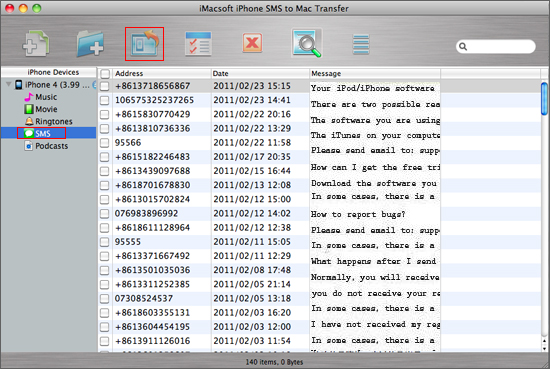
Task: Select Movie in the device sidebar
Action: pyautogui.click(x=41, y=109)
